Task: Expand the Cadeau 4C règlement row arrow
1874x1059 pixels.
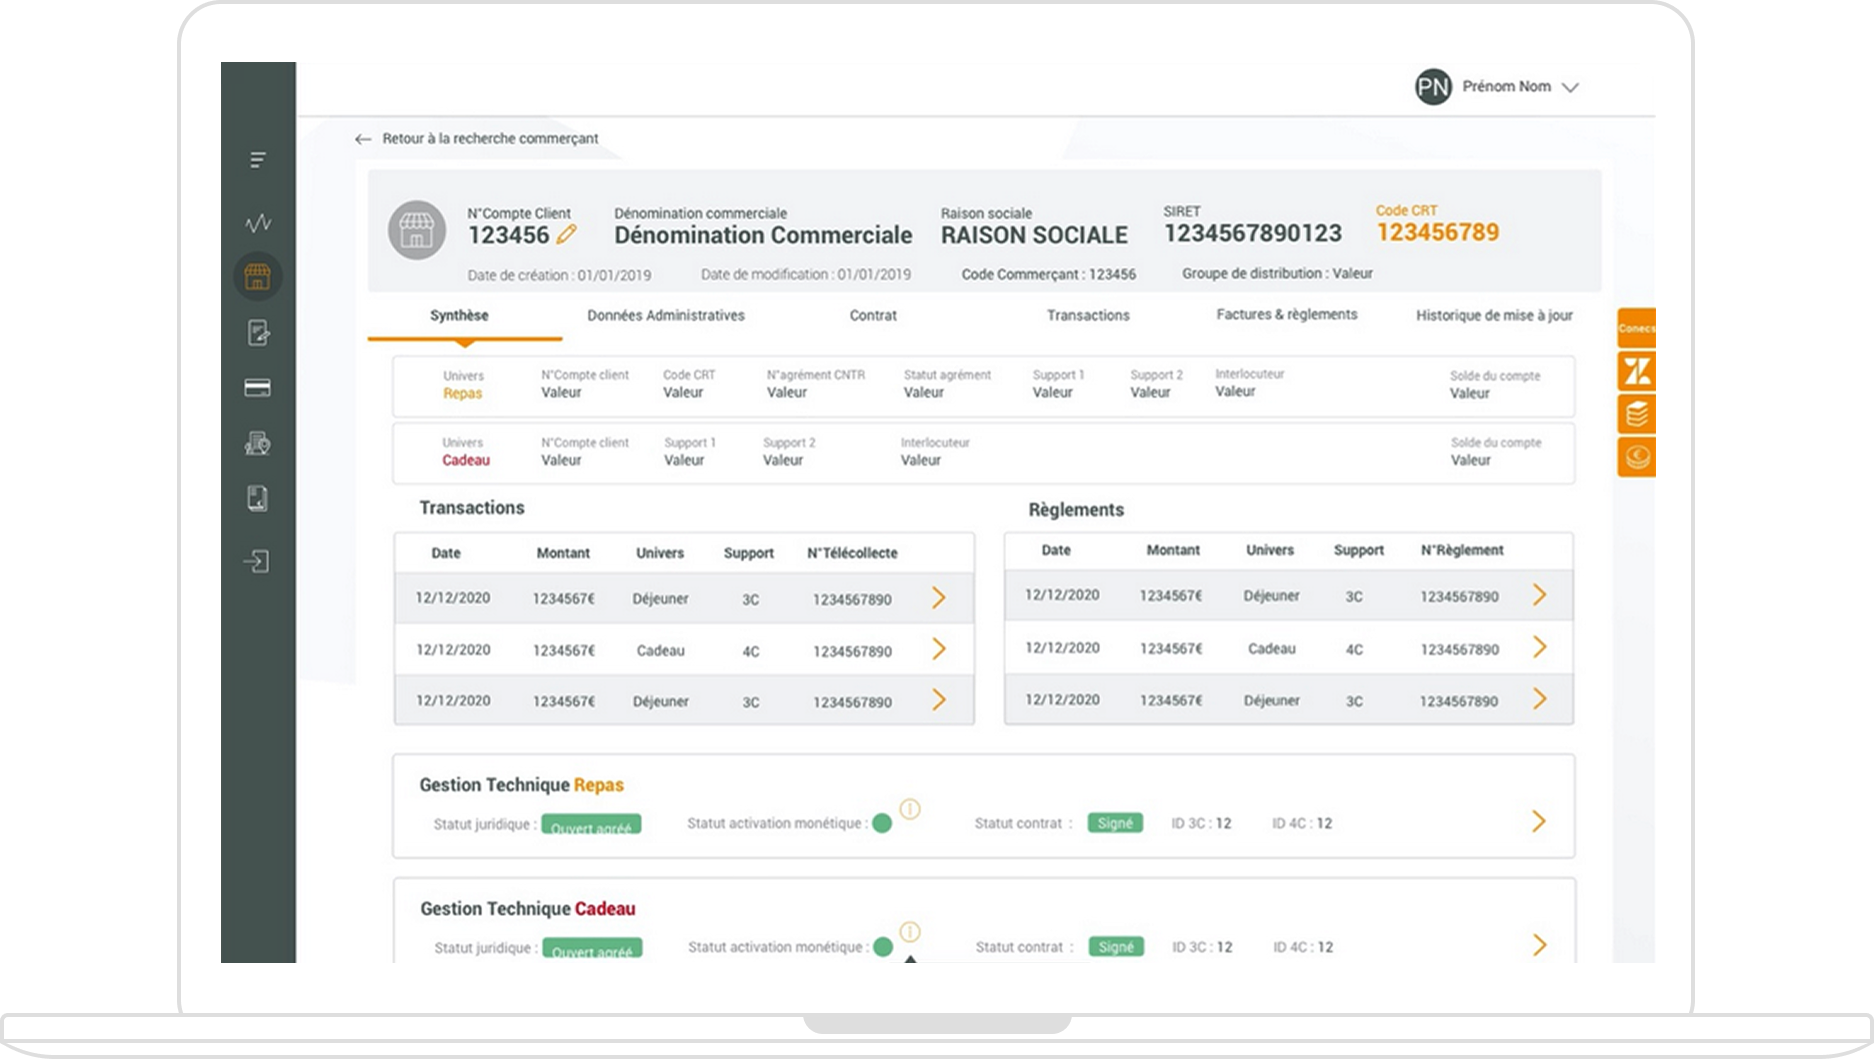Action: (1539, 648)
